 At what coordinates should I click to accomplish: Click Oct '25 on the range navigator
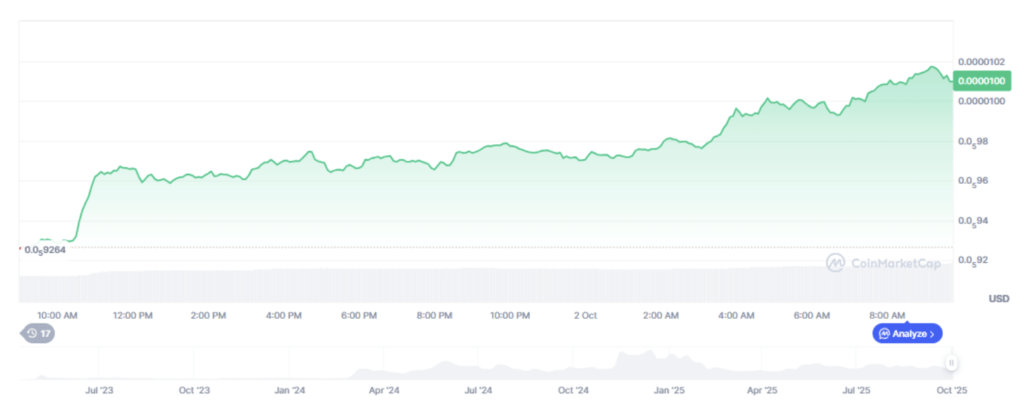coord(953,390)
